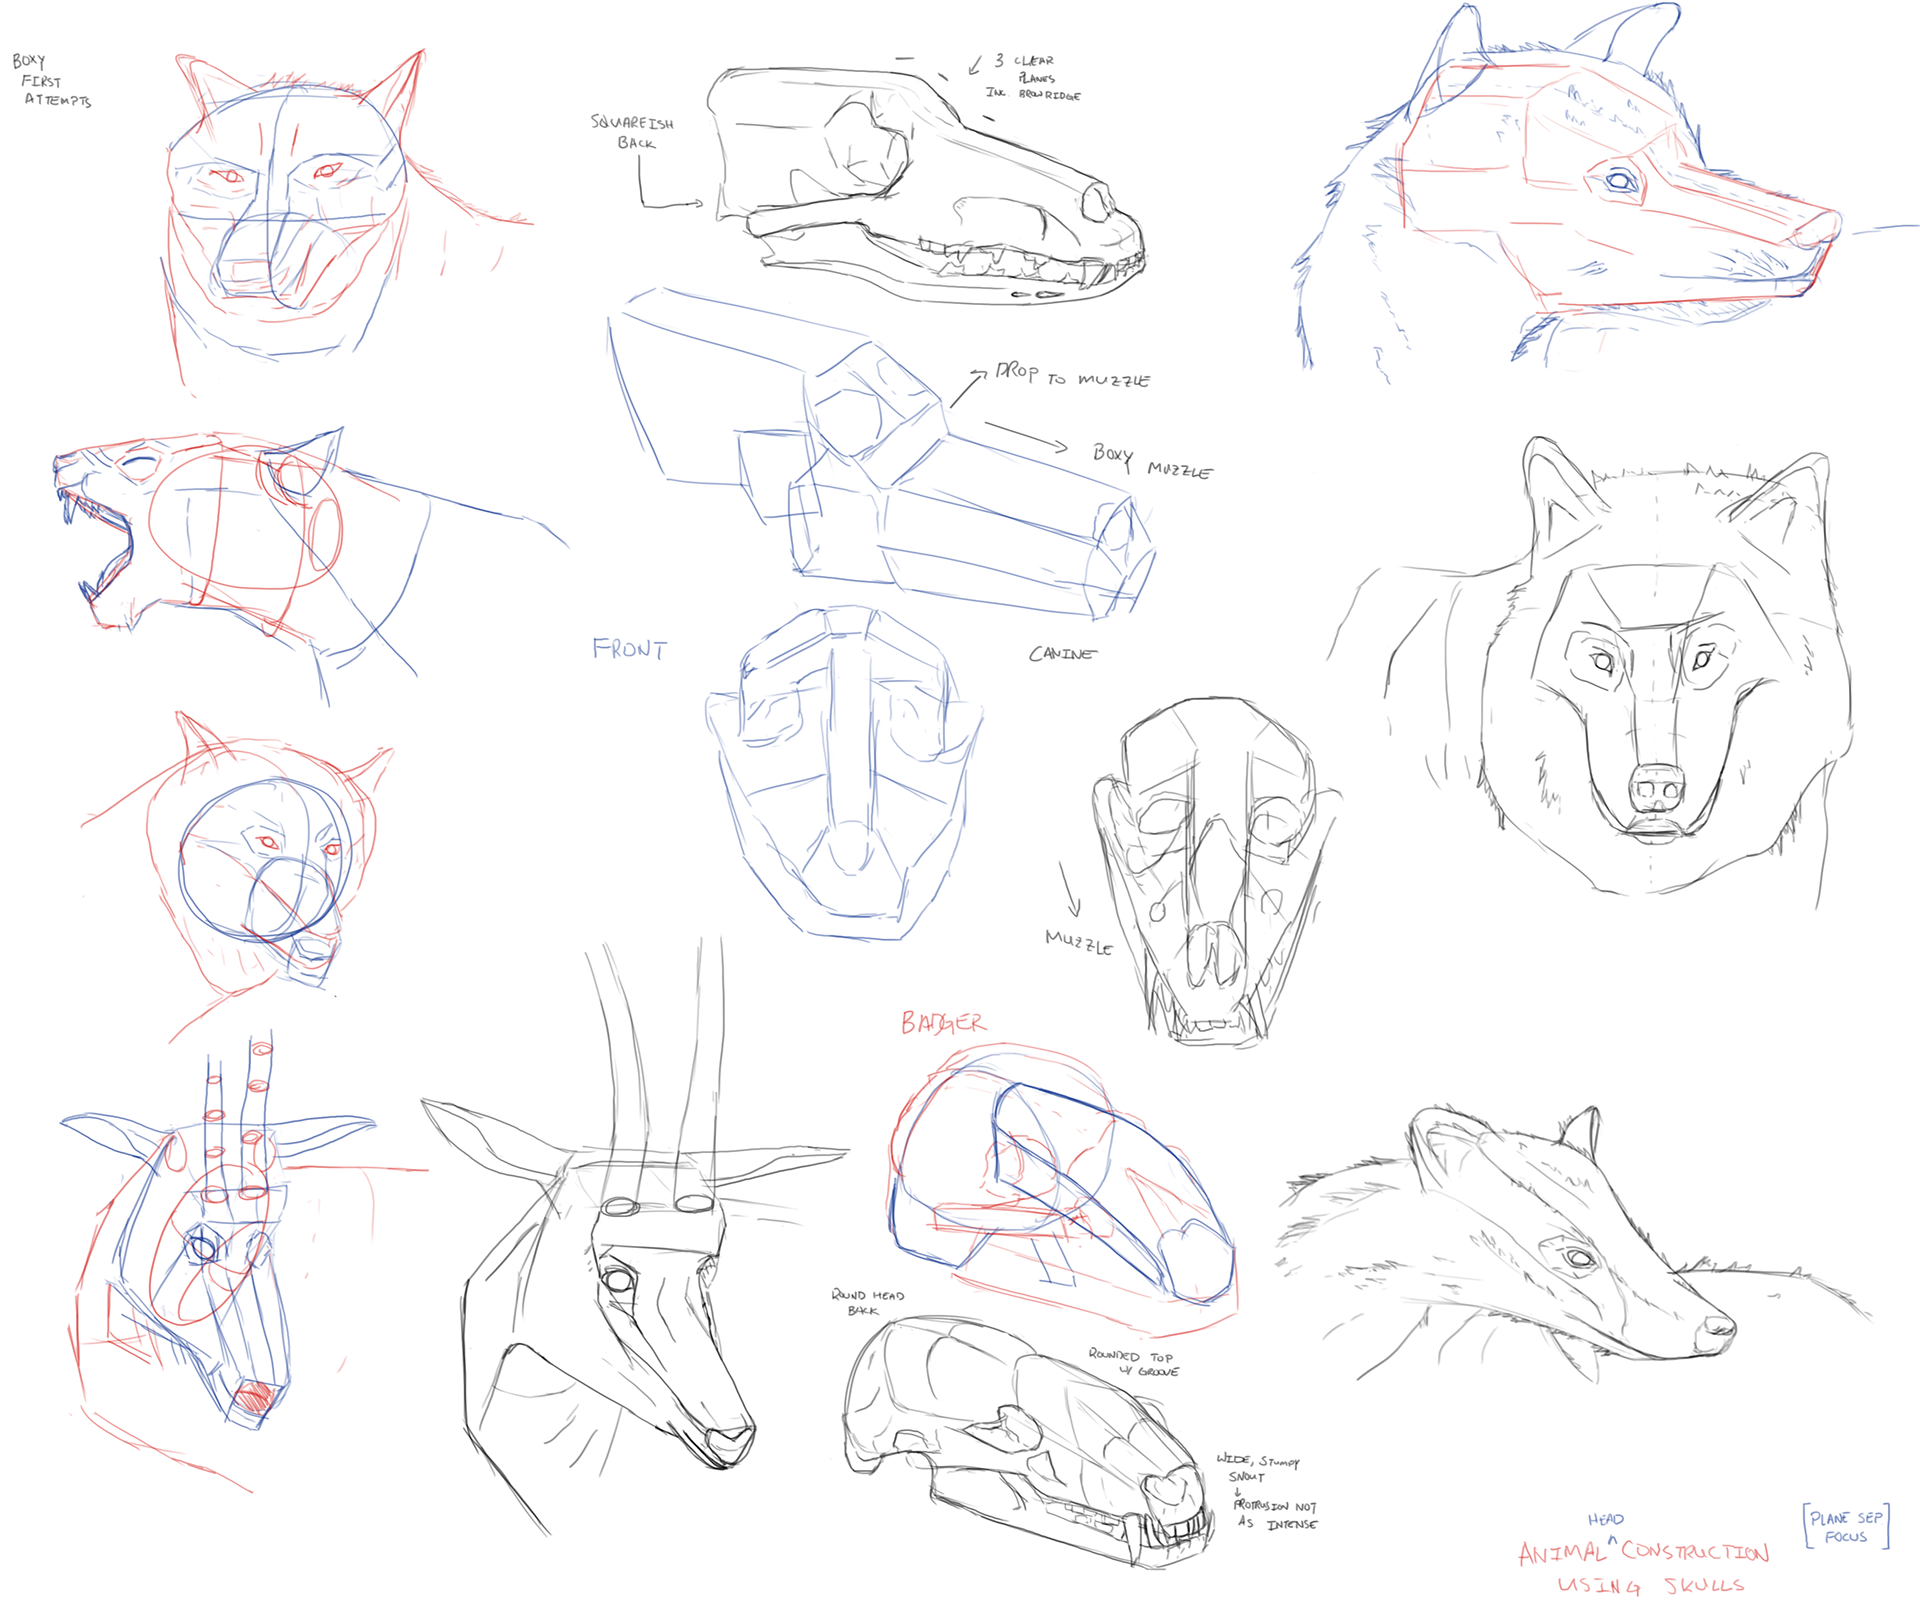The image size is (1920, 1600).
Task: Click the 'Squareish Back' annotation
Action: coord(632,132)
